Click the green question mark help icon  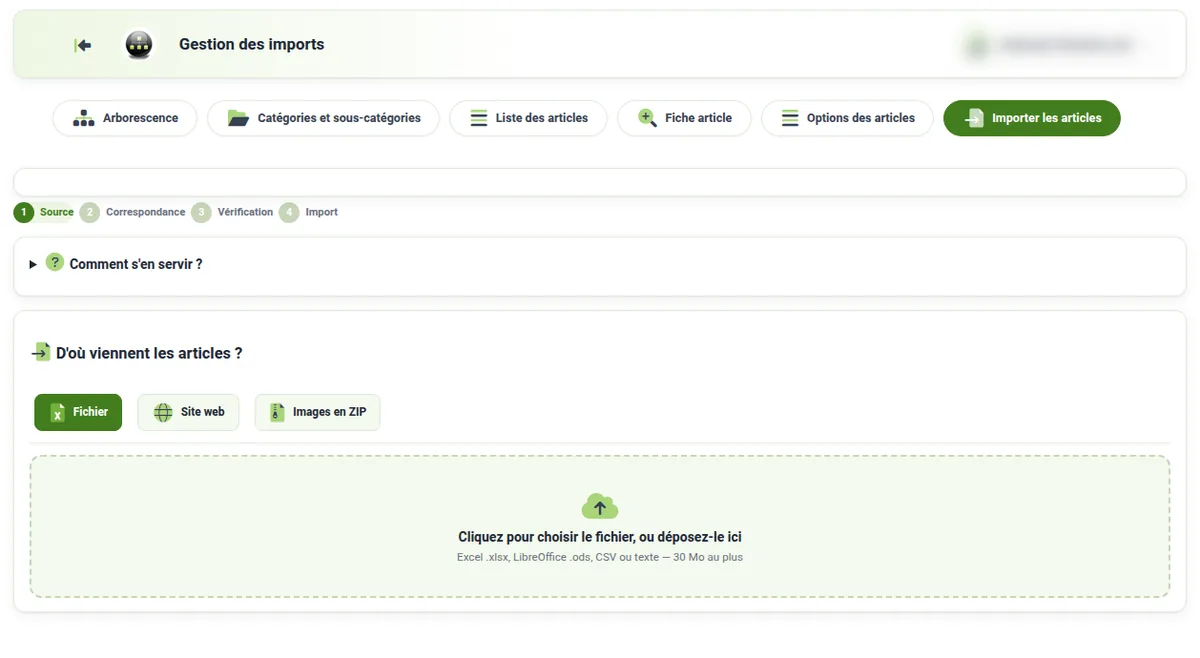[x=55, y=262]
